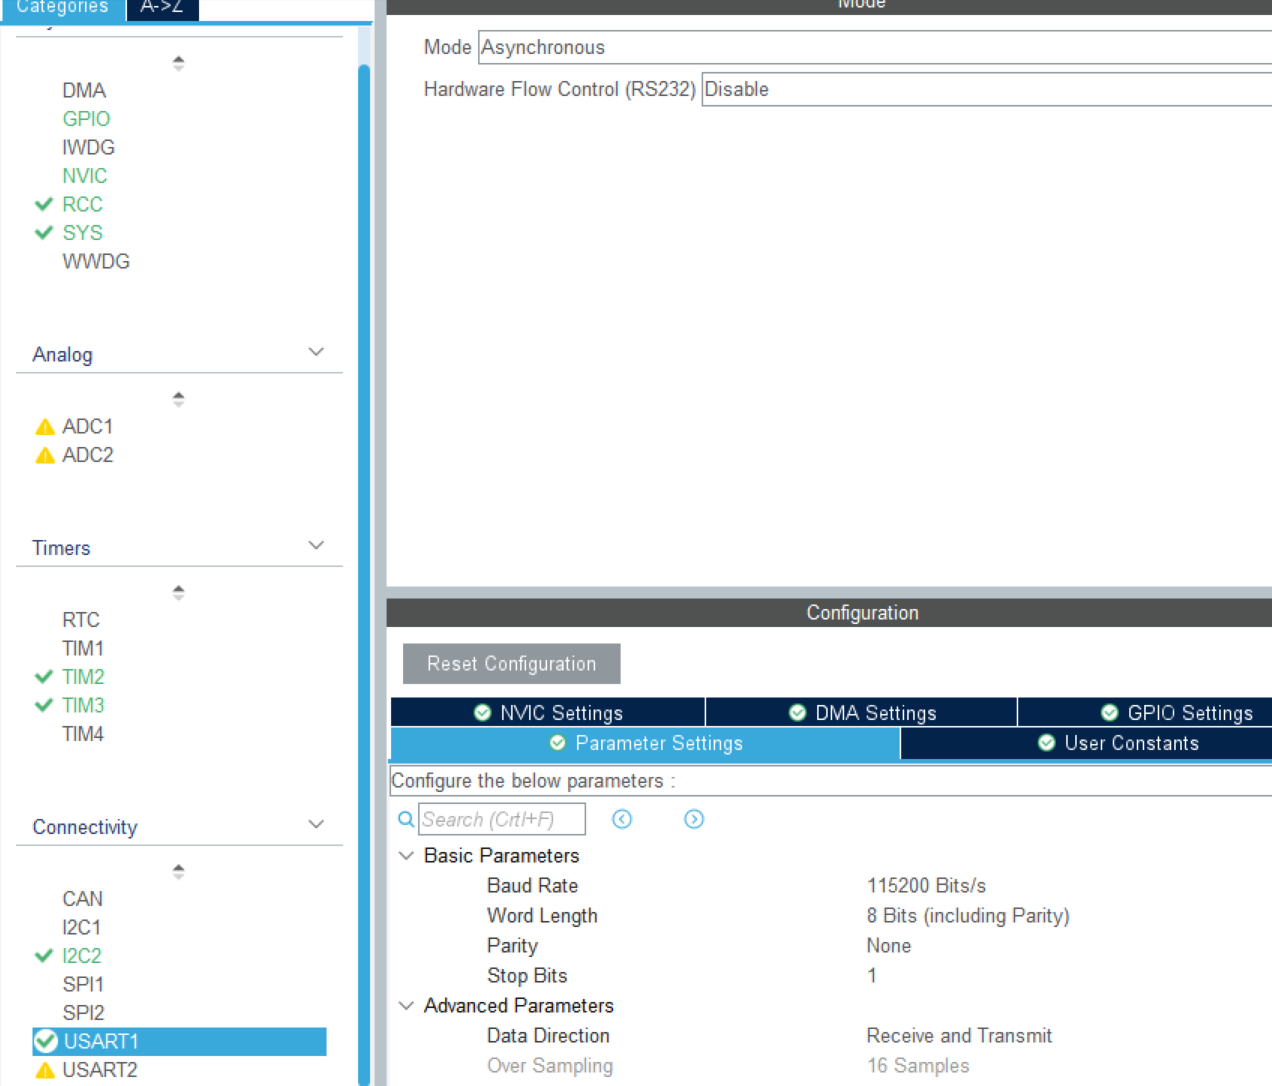Screen dimensions: 1272x1086
Task: Click the search magnifier icon in parameters
Action: (x=406, y=819)
